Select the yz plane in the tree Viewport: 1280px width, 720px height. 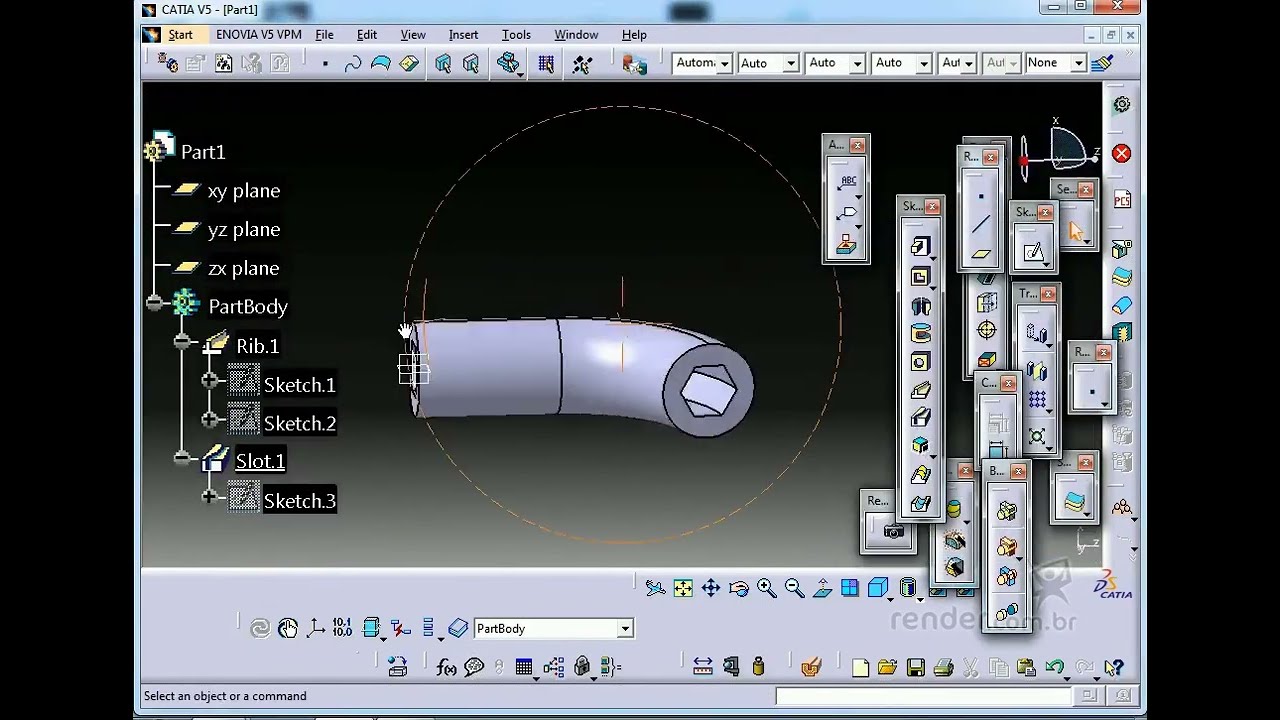(243, 229)
